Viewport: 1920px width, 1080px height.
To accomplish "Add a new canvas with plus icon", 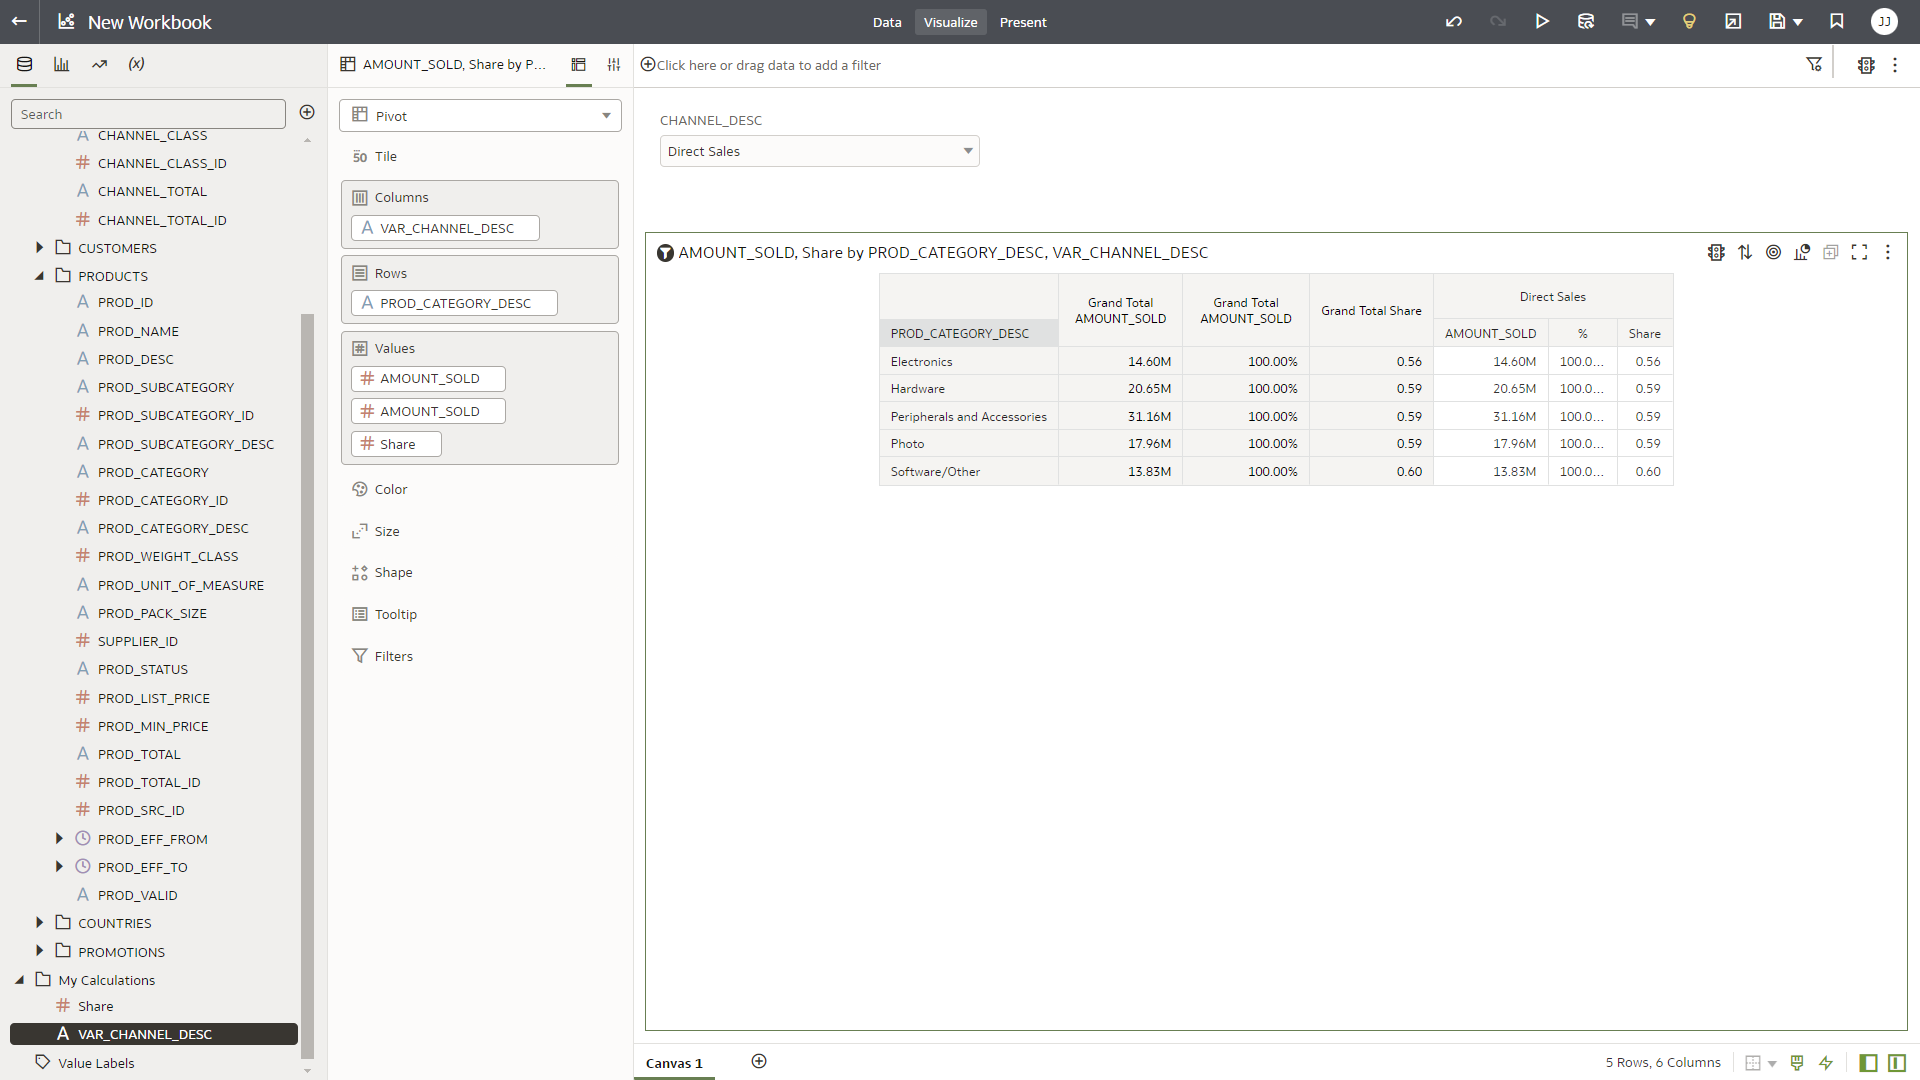I will pyautogui.click(x=759, y=1062).
